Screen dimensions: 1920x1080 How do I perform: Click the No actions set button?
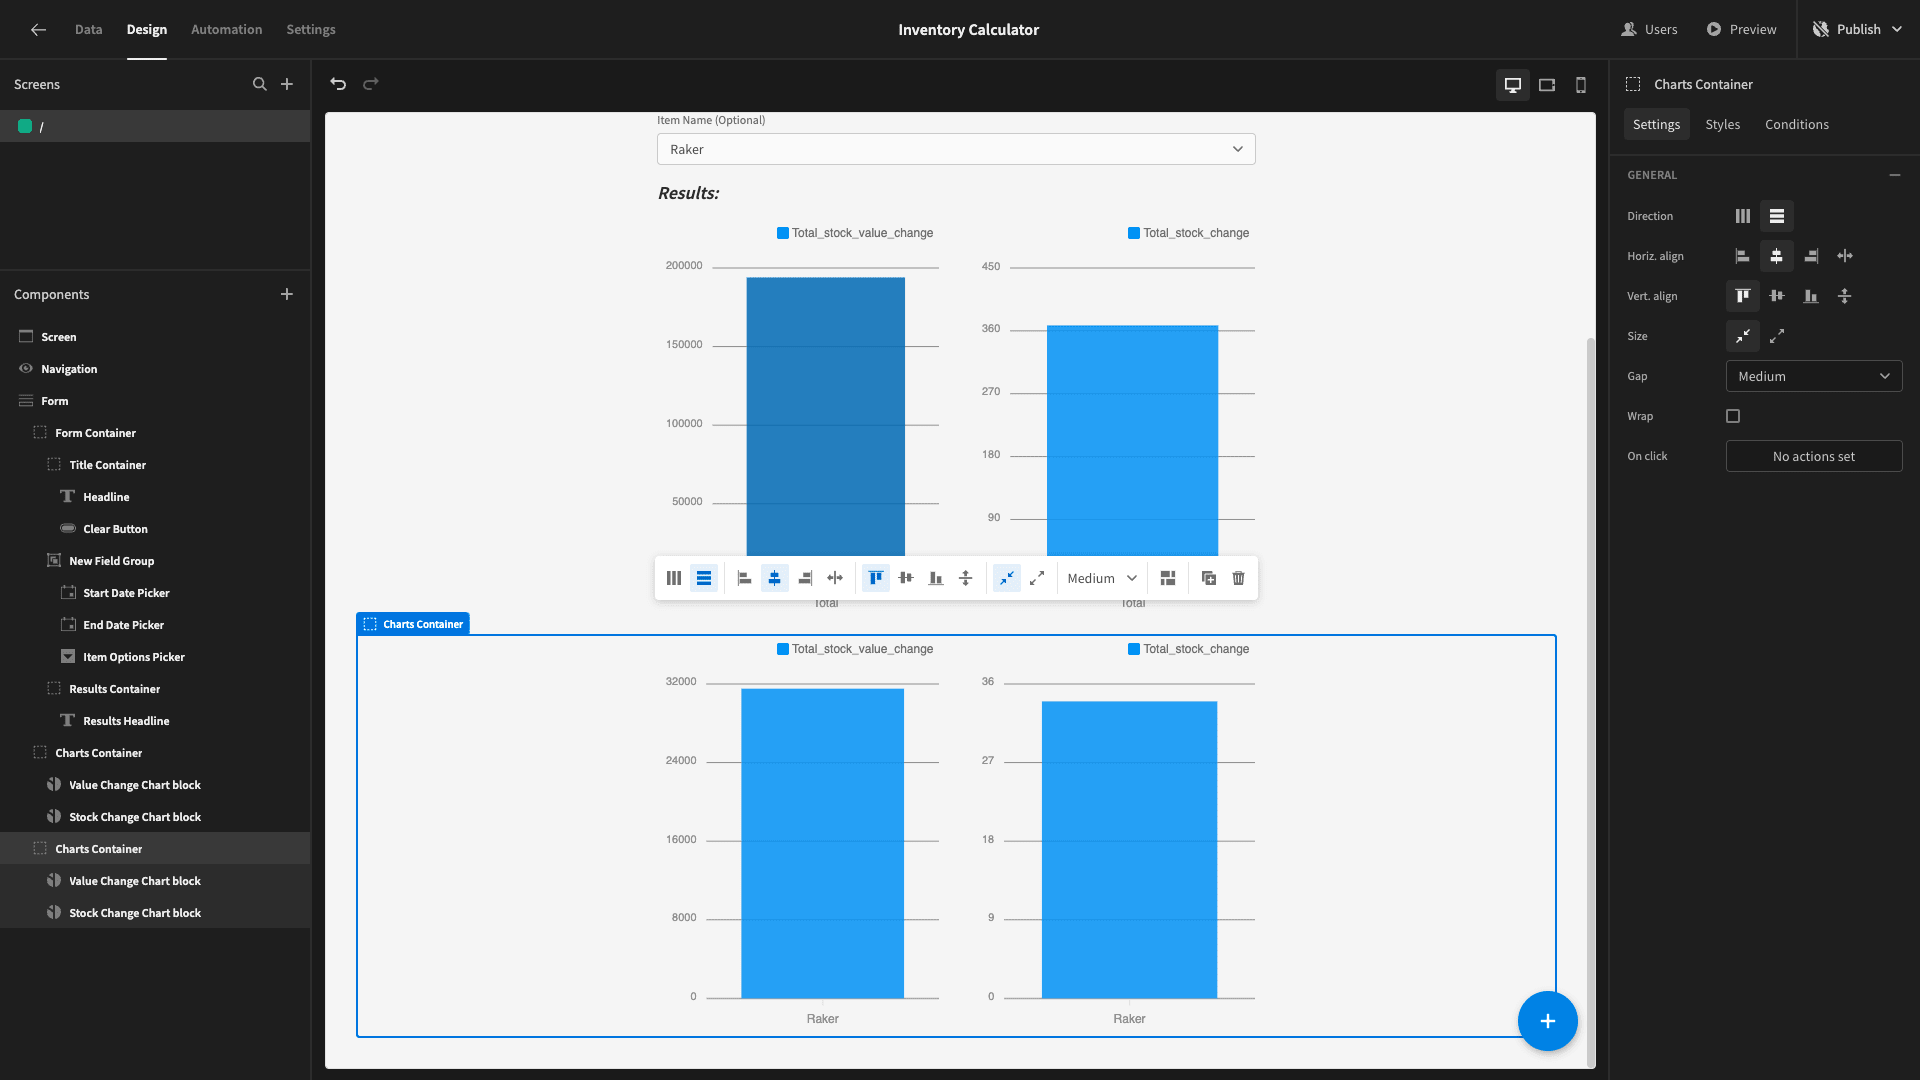1814,456
